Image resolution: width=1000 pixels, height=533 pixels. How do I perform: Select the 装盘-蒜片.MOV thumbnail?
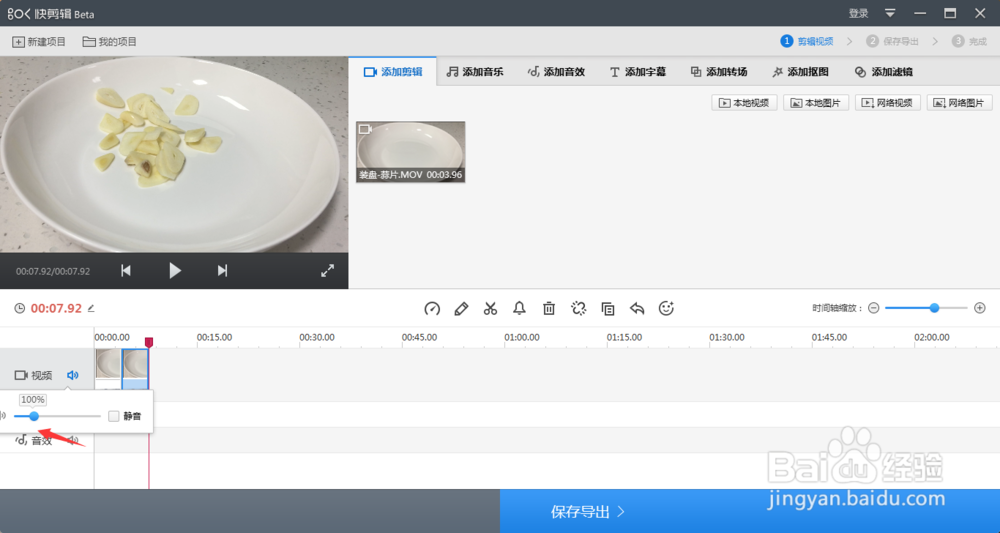pyautogui.click(x=411, y=152)
